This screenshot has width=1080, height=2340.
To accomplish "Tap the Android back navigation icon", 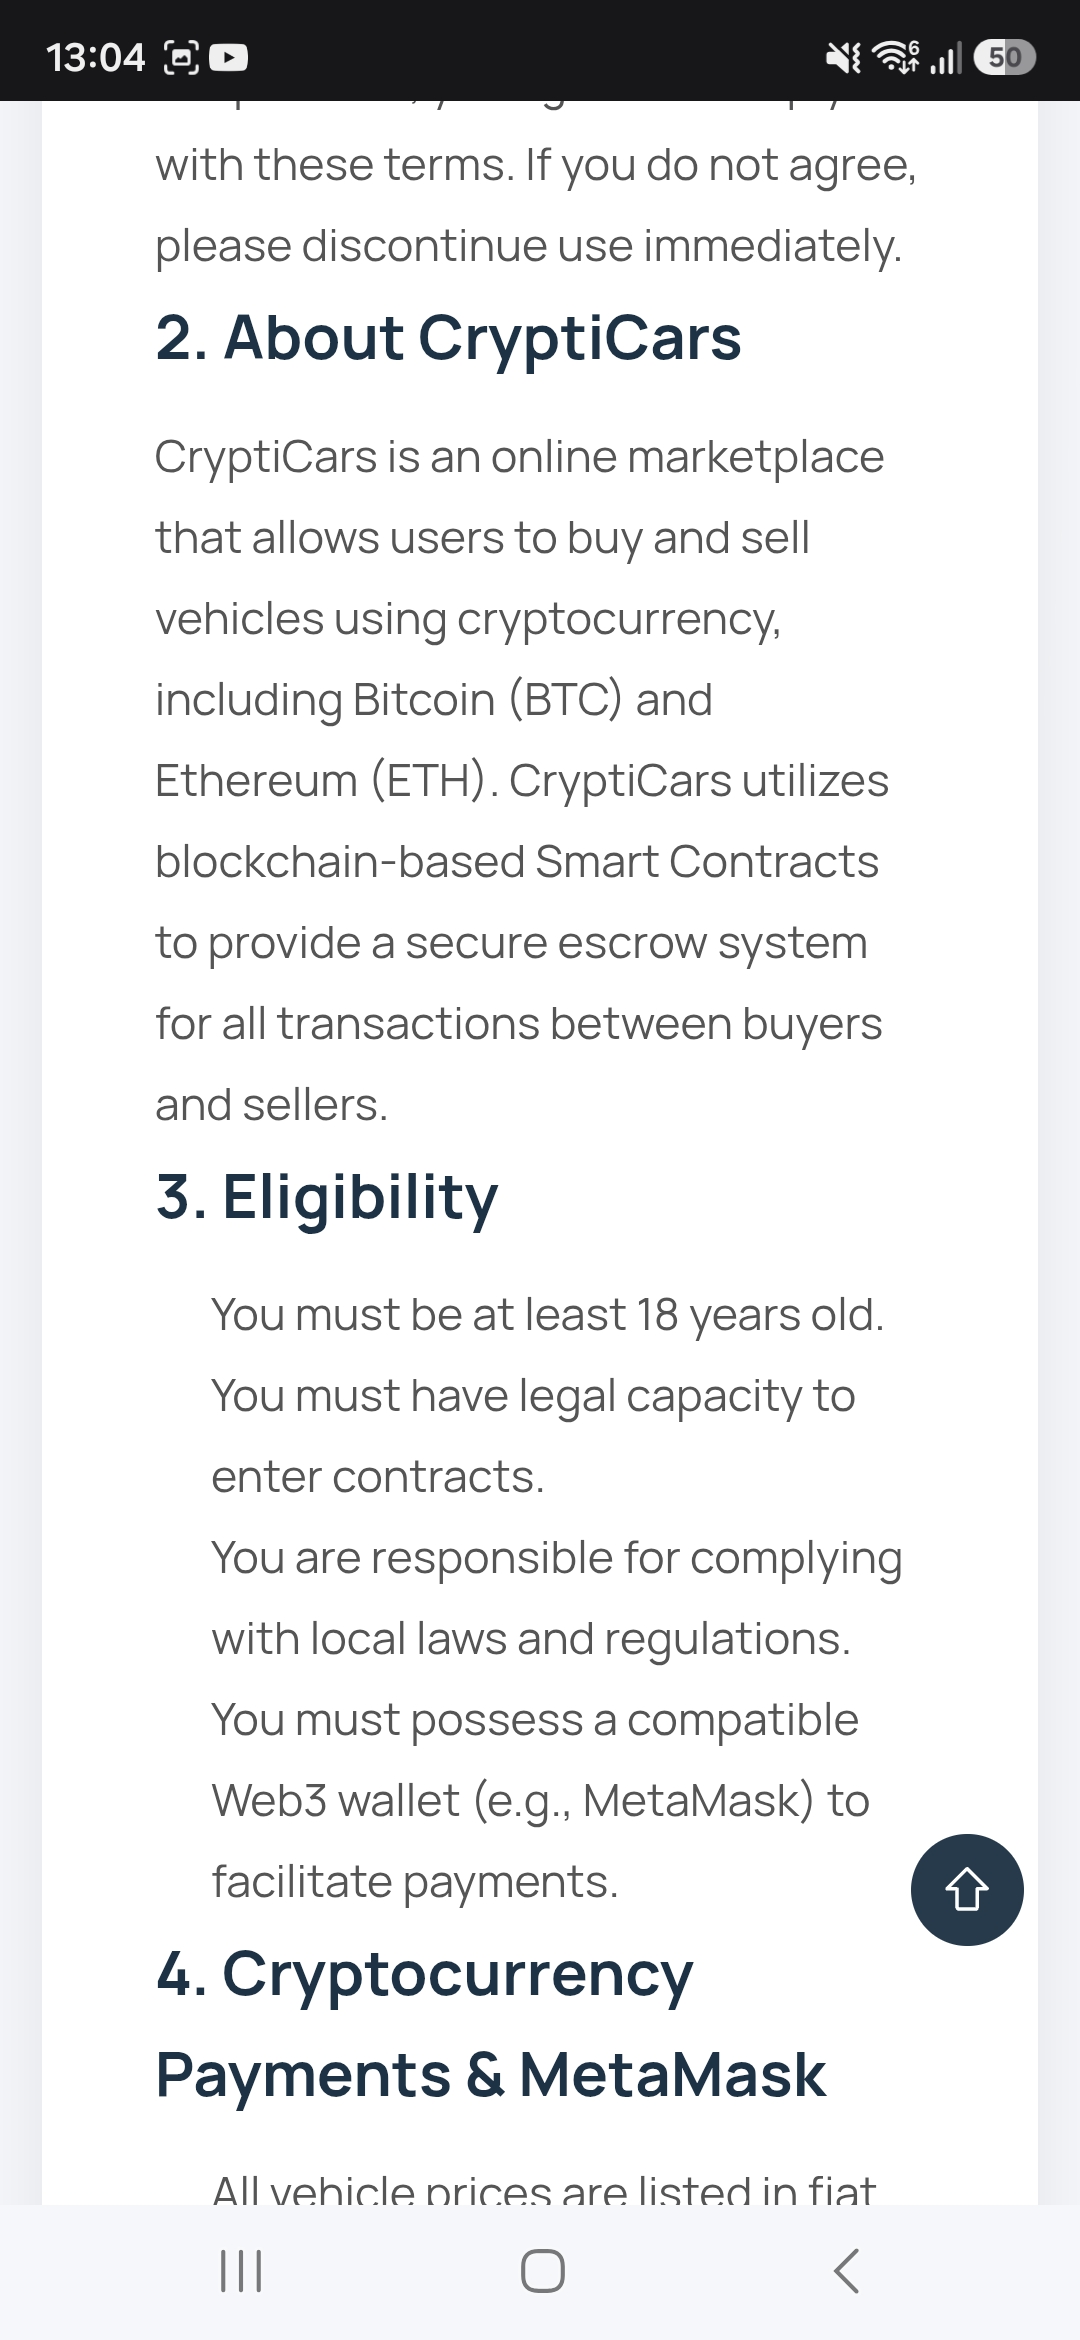I will click(x=846, y=2270).
